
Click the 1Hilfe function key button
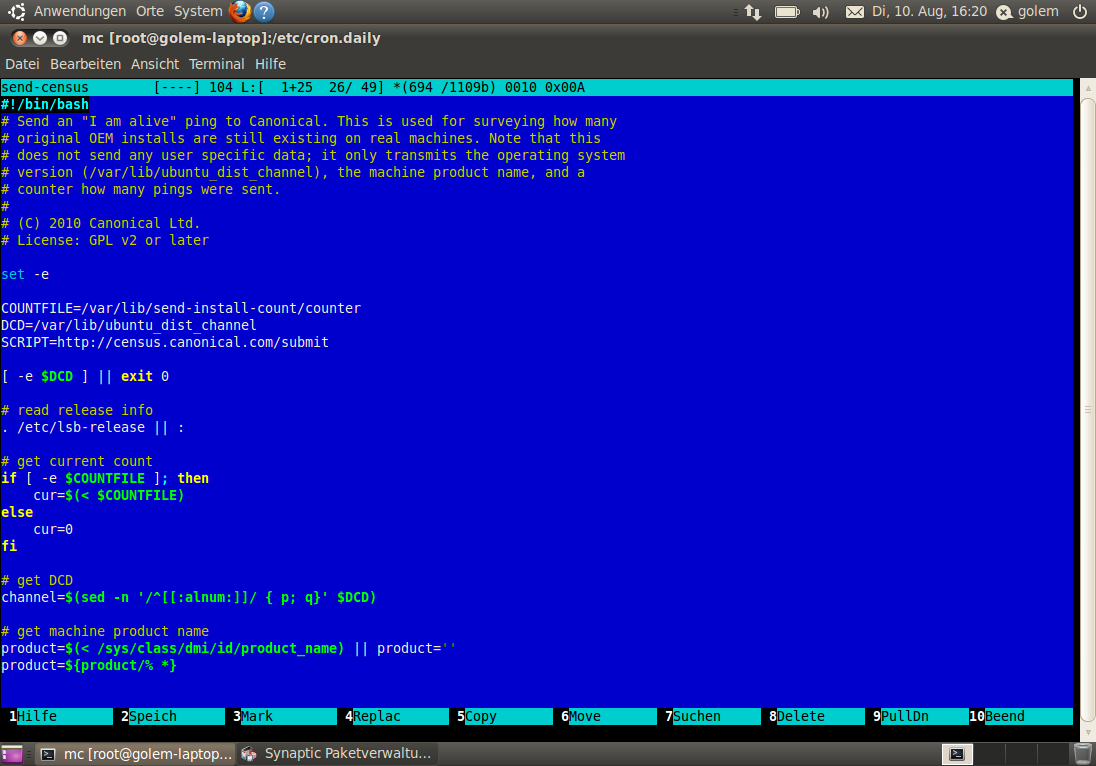(x=60, y=716)
